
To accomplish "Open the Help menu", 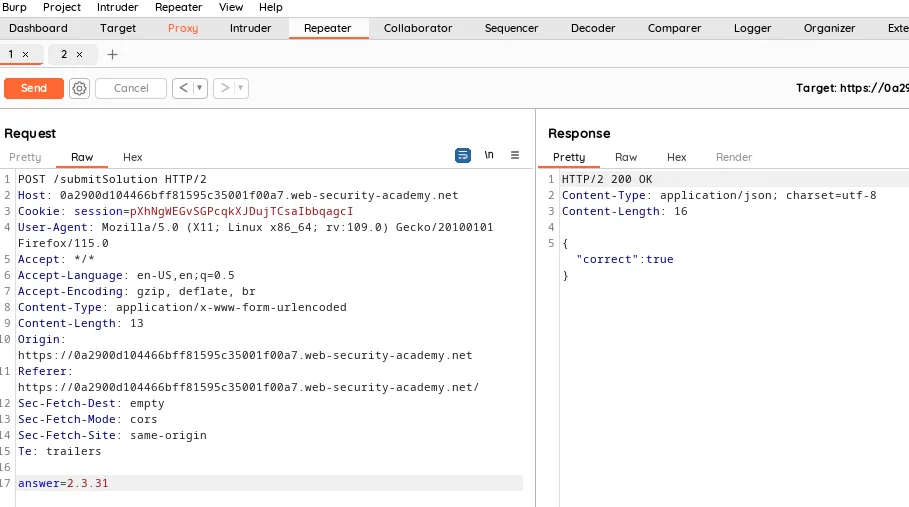I will point(270,8).
